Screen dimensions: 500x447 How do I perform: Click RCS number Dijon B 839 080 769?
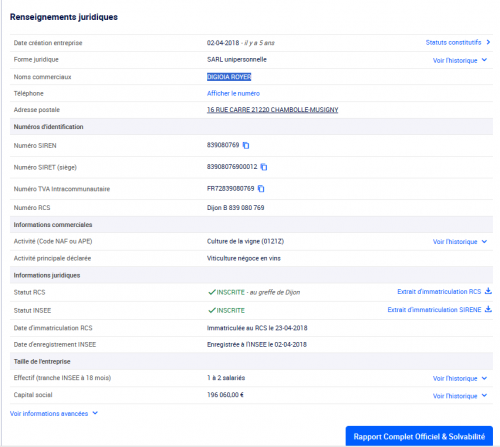[x=236, y=208]
